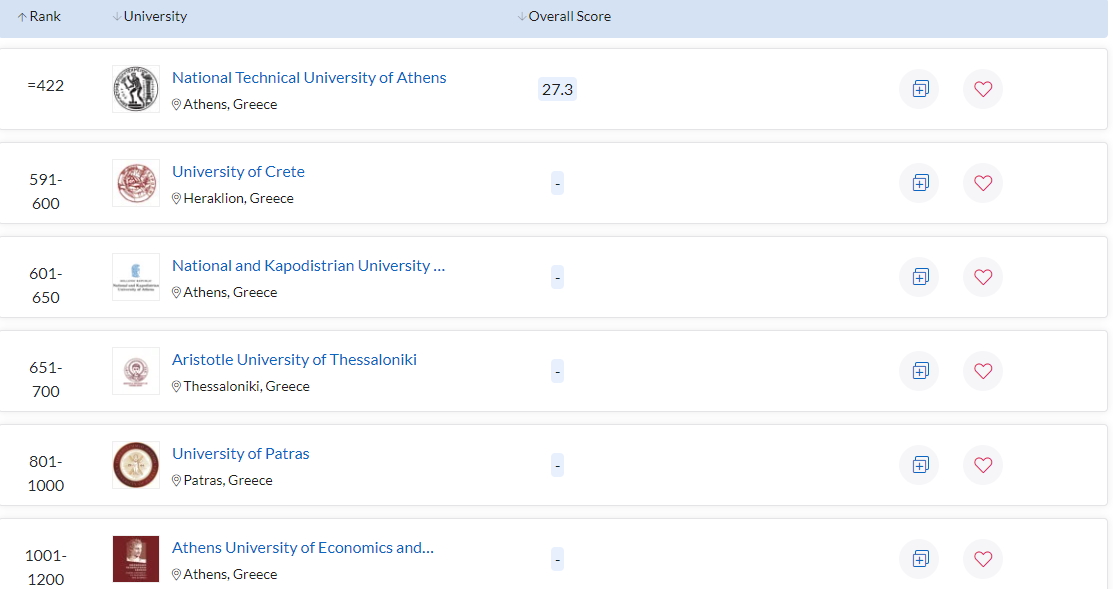Select the 27.3 overall score value
This screenshot has width=1113, height=589.
pyautogui.click(x=557, y=89)
